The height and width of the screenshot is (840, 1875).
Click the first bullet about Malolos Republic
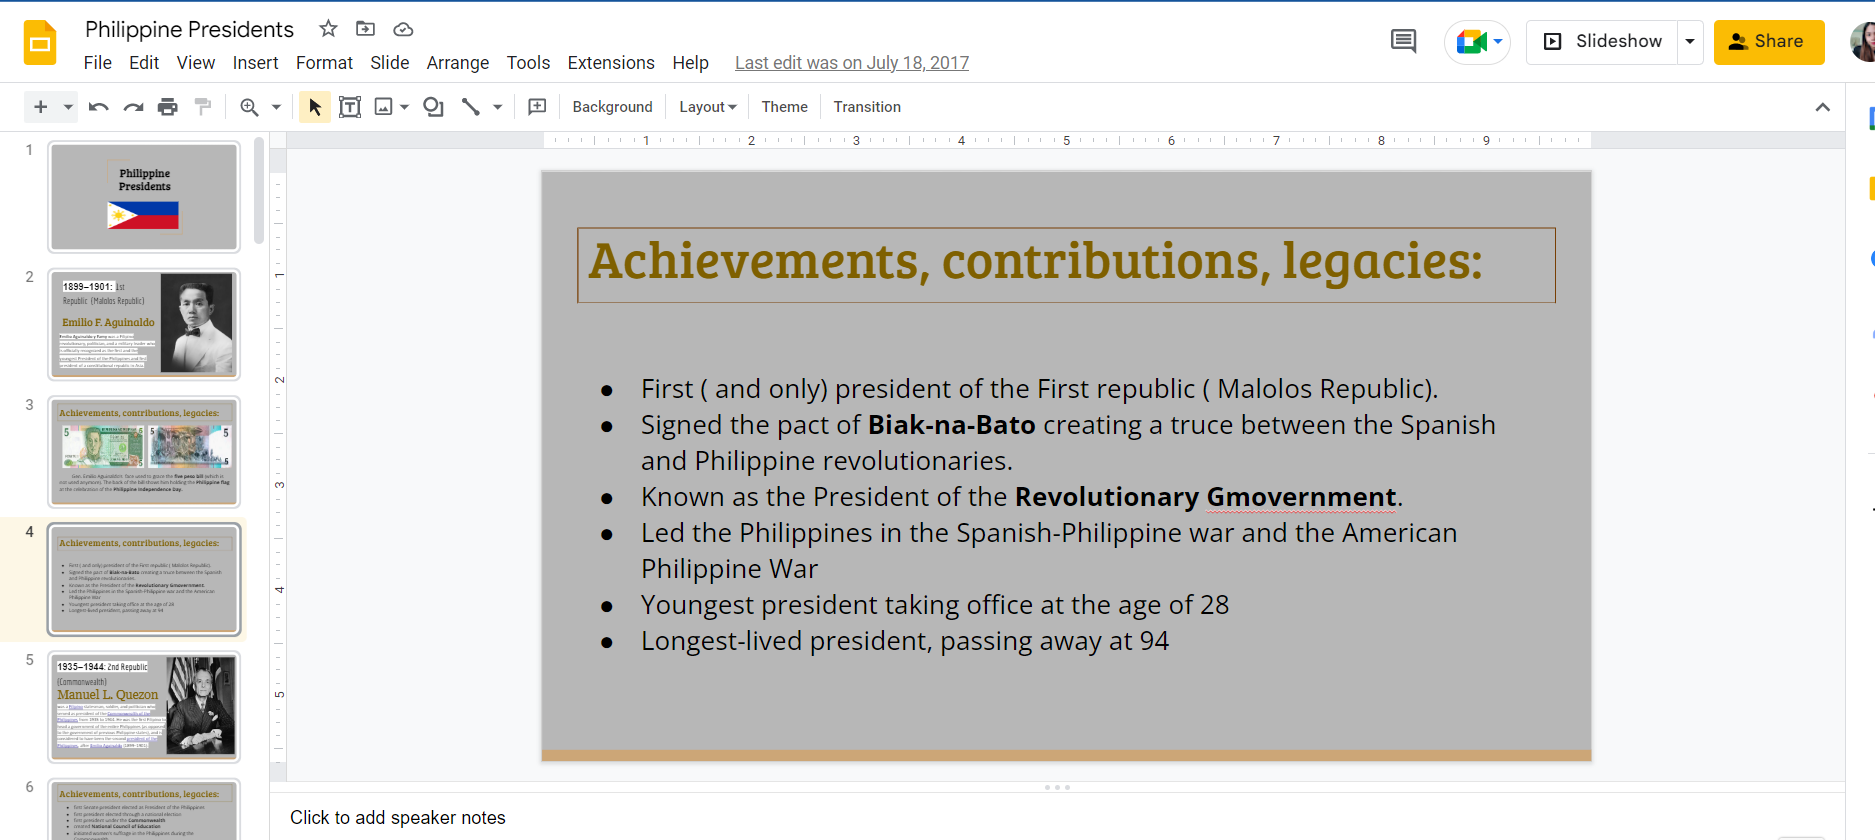tap(1039, 389)
